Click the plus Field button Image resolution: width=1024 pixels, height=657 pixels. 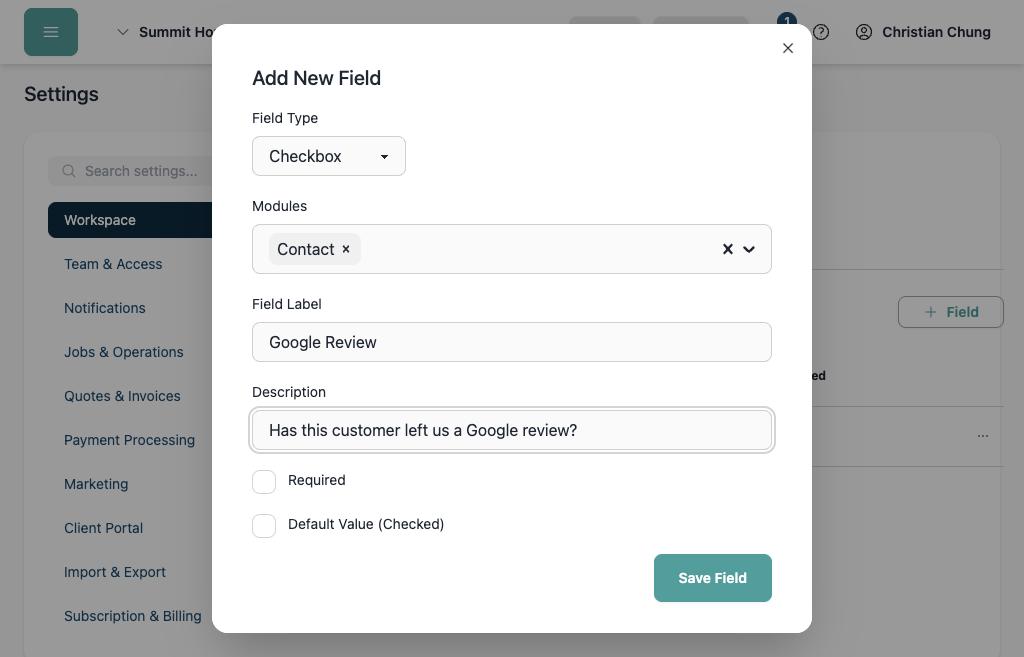pyautogui.click(x=950, y=312)
